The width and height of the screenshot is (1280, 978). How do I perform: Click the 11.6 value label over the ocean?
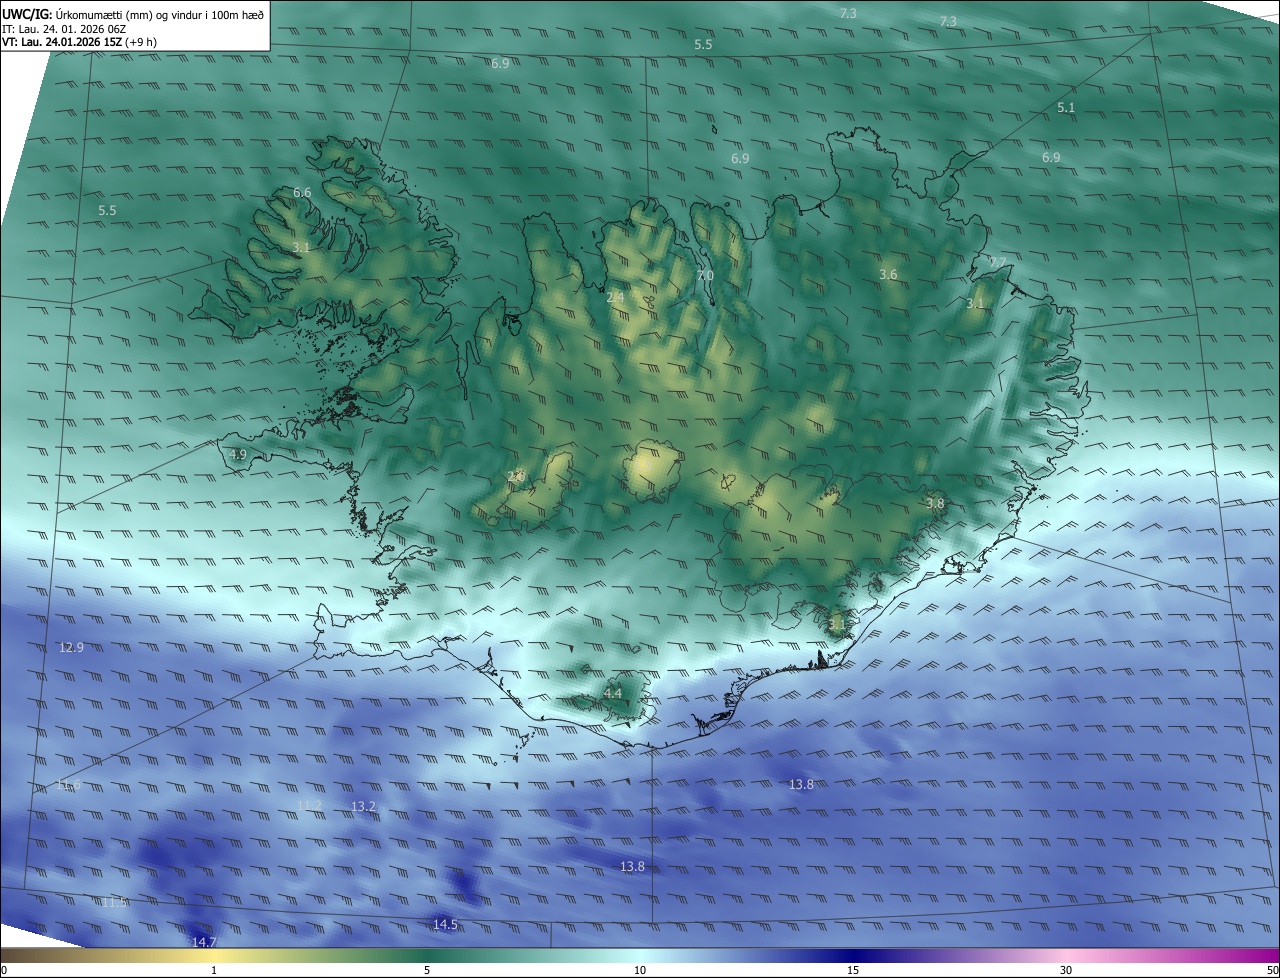pyautogui.click(x=69, y=784)
